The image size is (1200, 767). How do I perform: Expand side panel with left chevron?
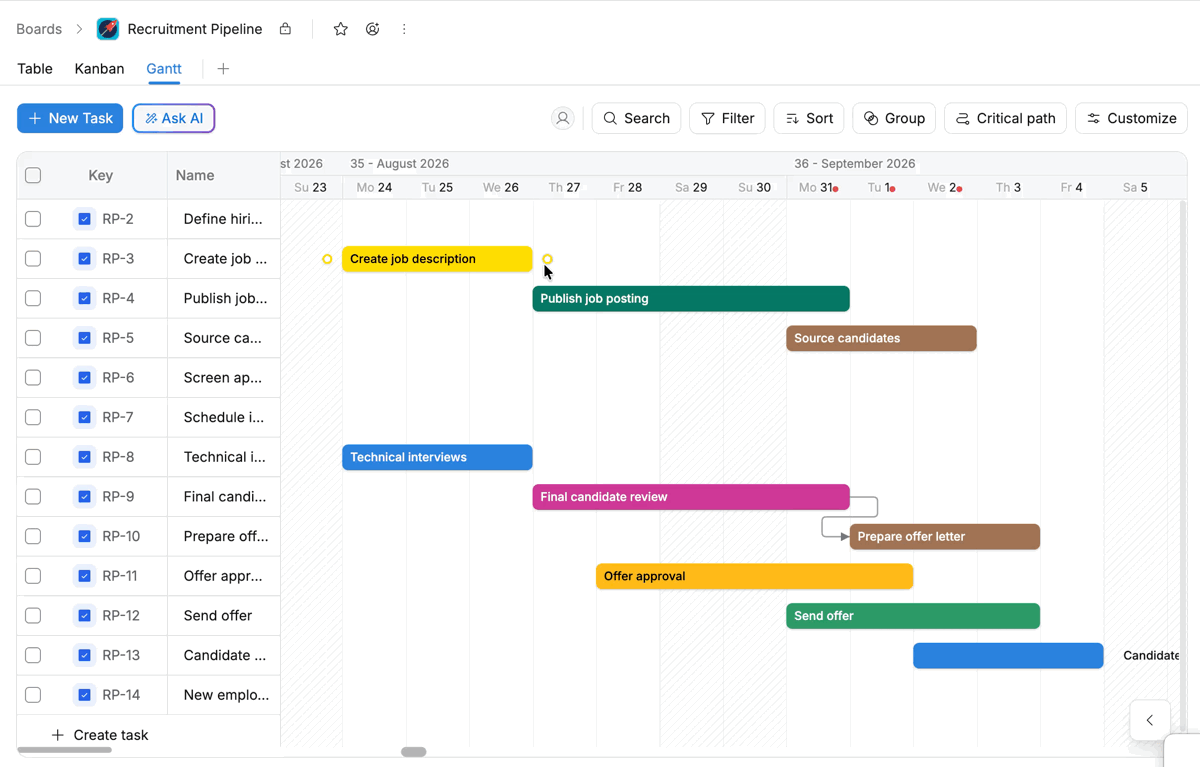tap(1150, 720)
